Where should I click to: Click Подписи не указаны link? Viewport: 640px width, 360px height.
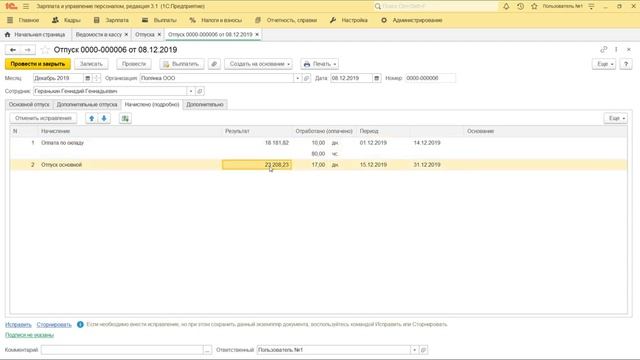click(29, 335)
